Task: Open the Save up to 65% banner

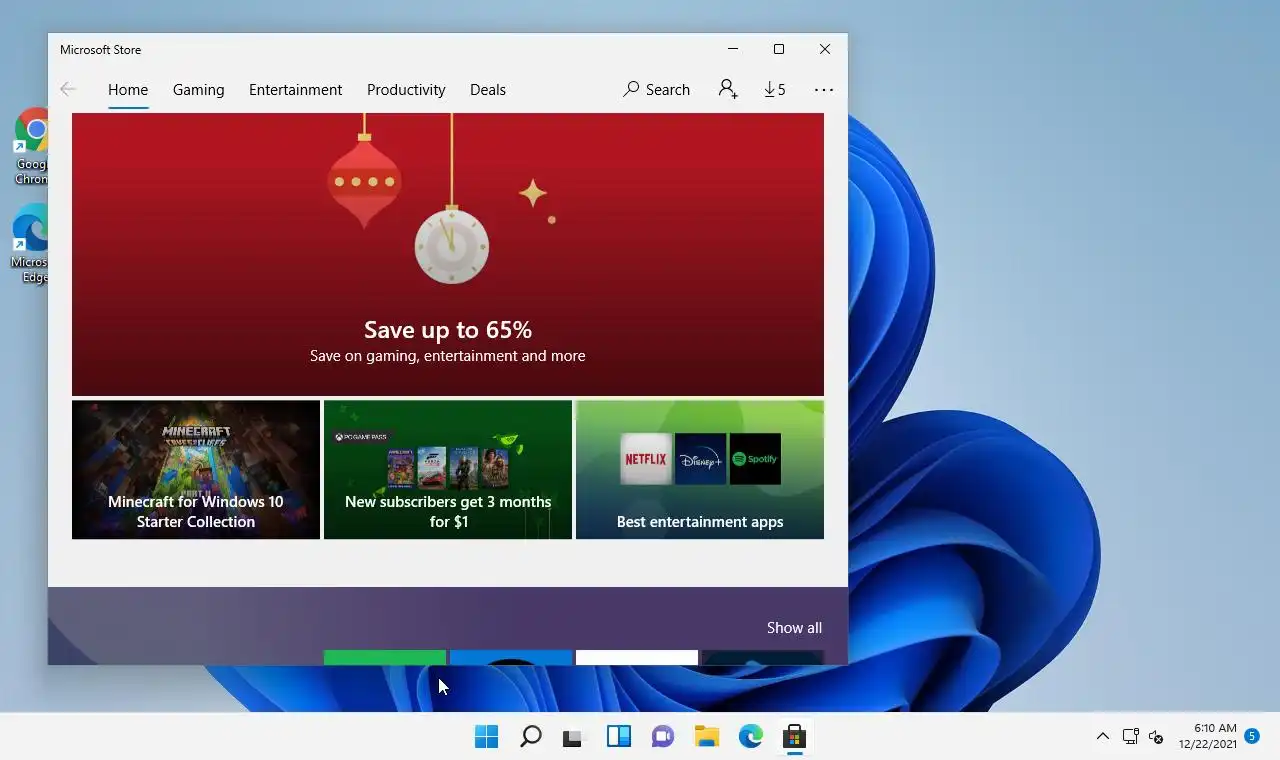Action: 448,254
